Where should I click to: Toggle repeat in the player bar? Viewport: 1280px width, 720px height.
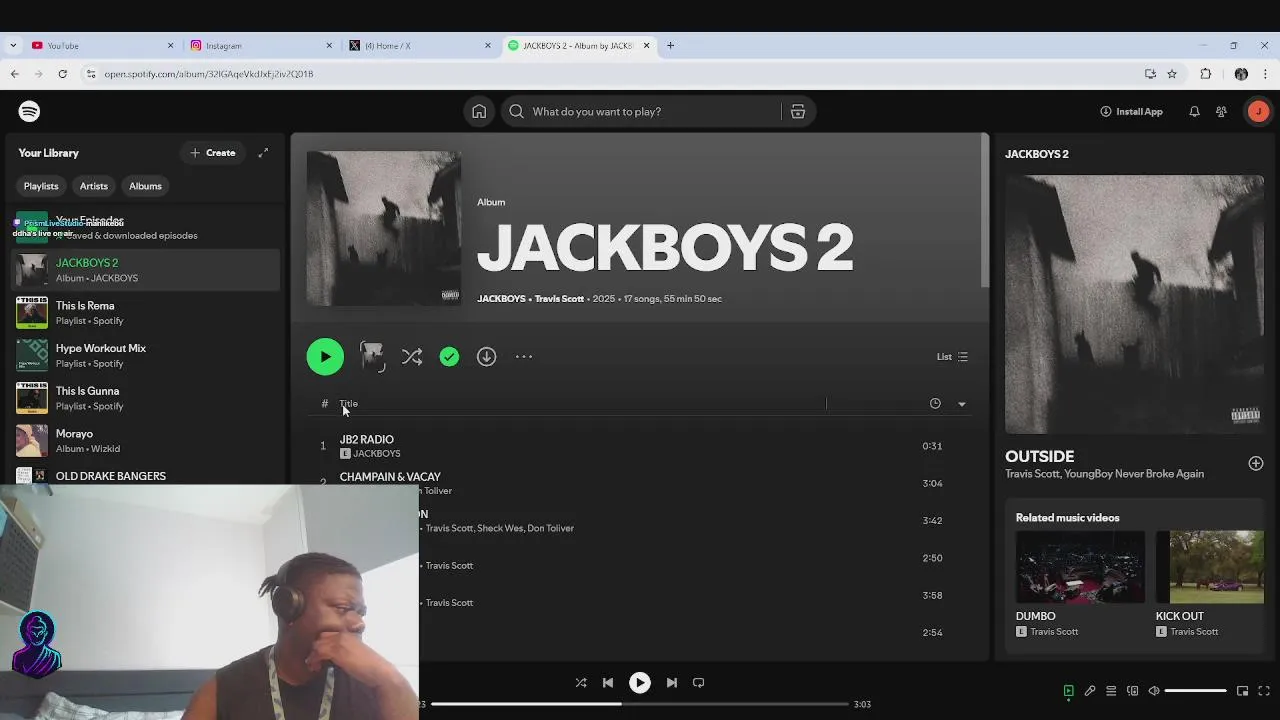(x=699, y=683)
